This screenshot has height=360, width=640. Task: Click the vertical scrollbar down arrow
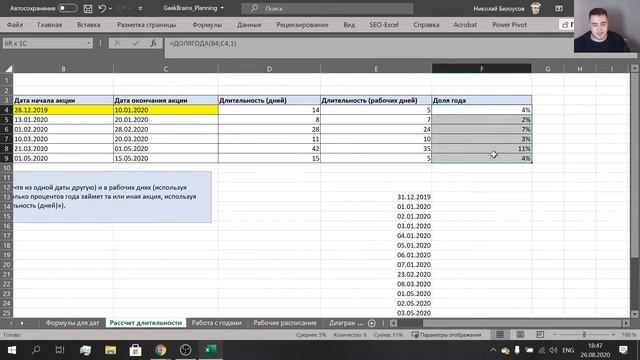[635, 314]
